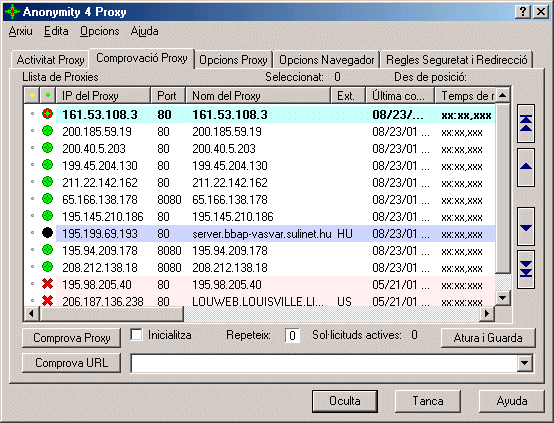Click green status icon for 195.145.210.186
This screenshot has width=554, height=423.
[x=47, y=216]
